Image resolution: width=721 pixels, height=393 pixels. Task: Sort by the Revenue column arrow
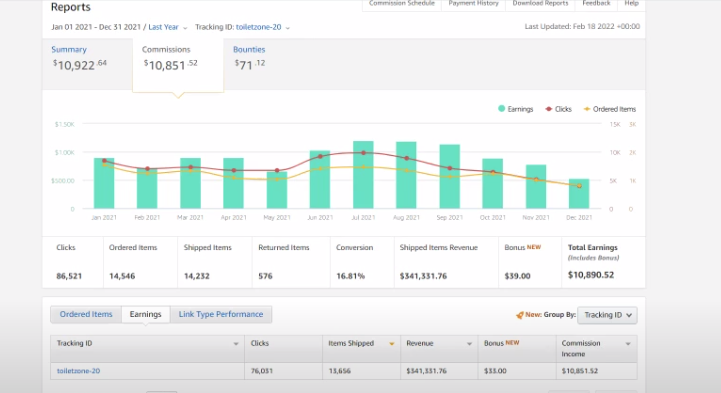(x=469, y=344)
